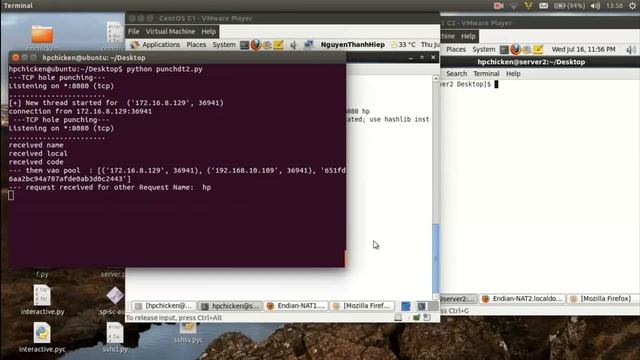The image size is (640, 360).
Task: Click the terminal launcher icon in C2 VM panel
Action: [504, 50]
